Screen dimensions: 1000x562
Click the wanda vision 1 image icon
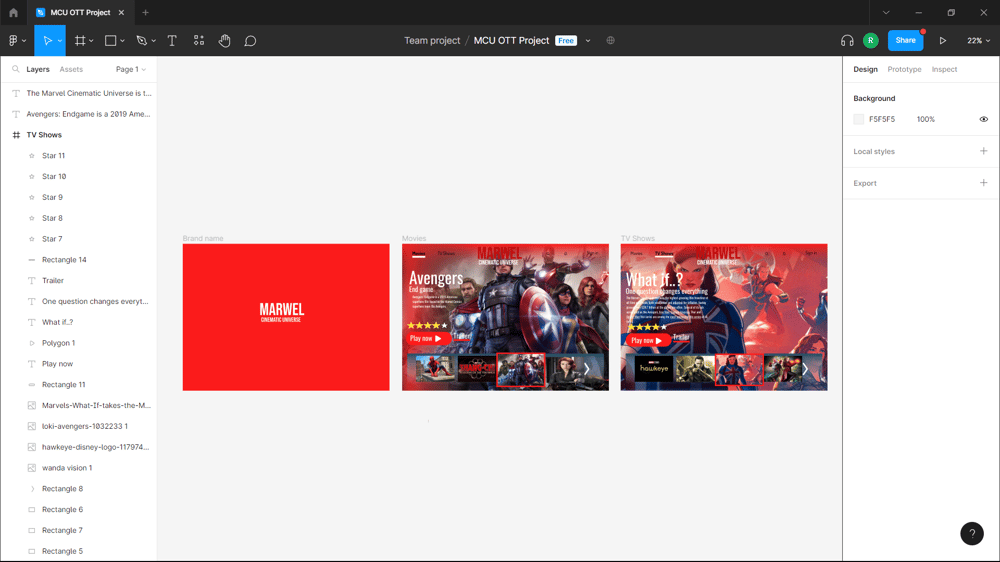pos(31,468)
